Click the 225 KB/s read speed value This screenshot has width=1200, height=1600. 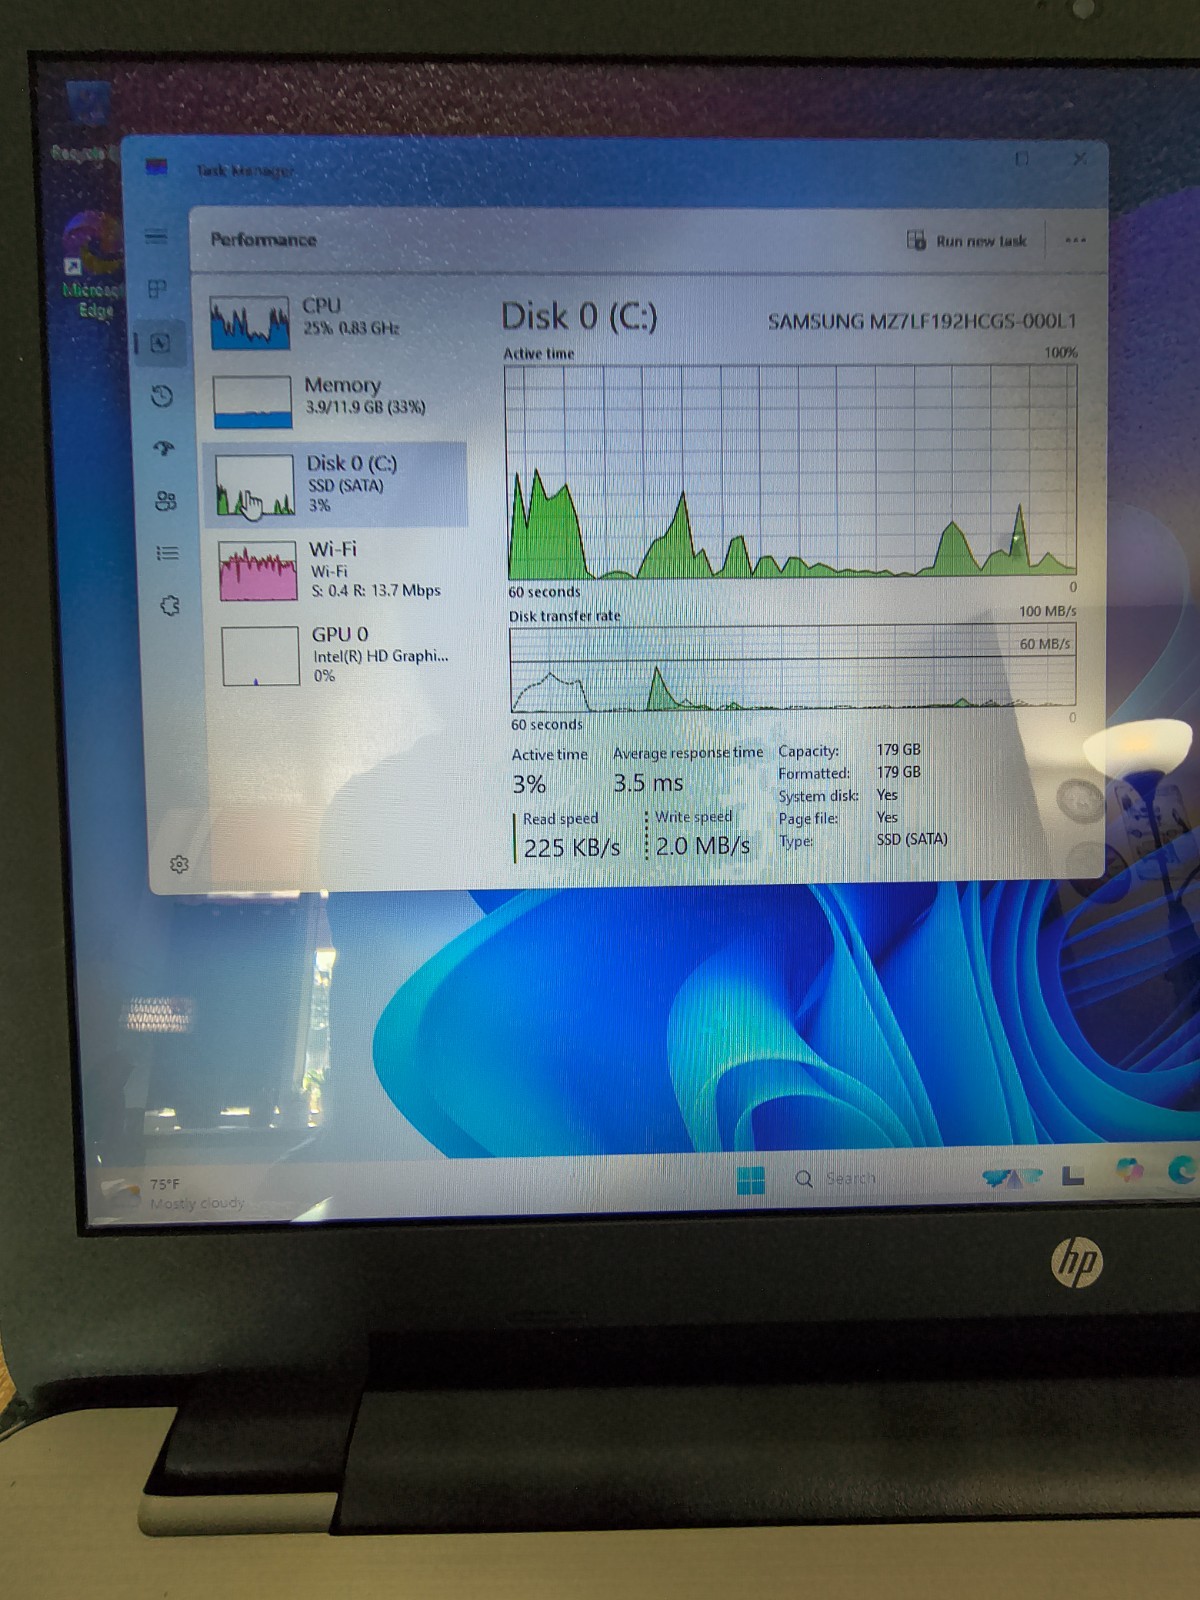click(572, 847)
